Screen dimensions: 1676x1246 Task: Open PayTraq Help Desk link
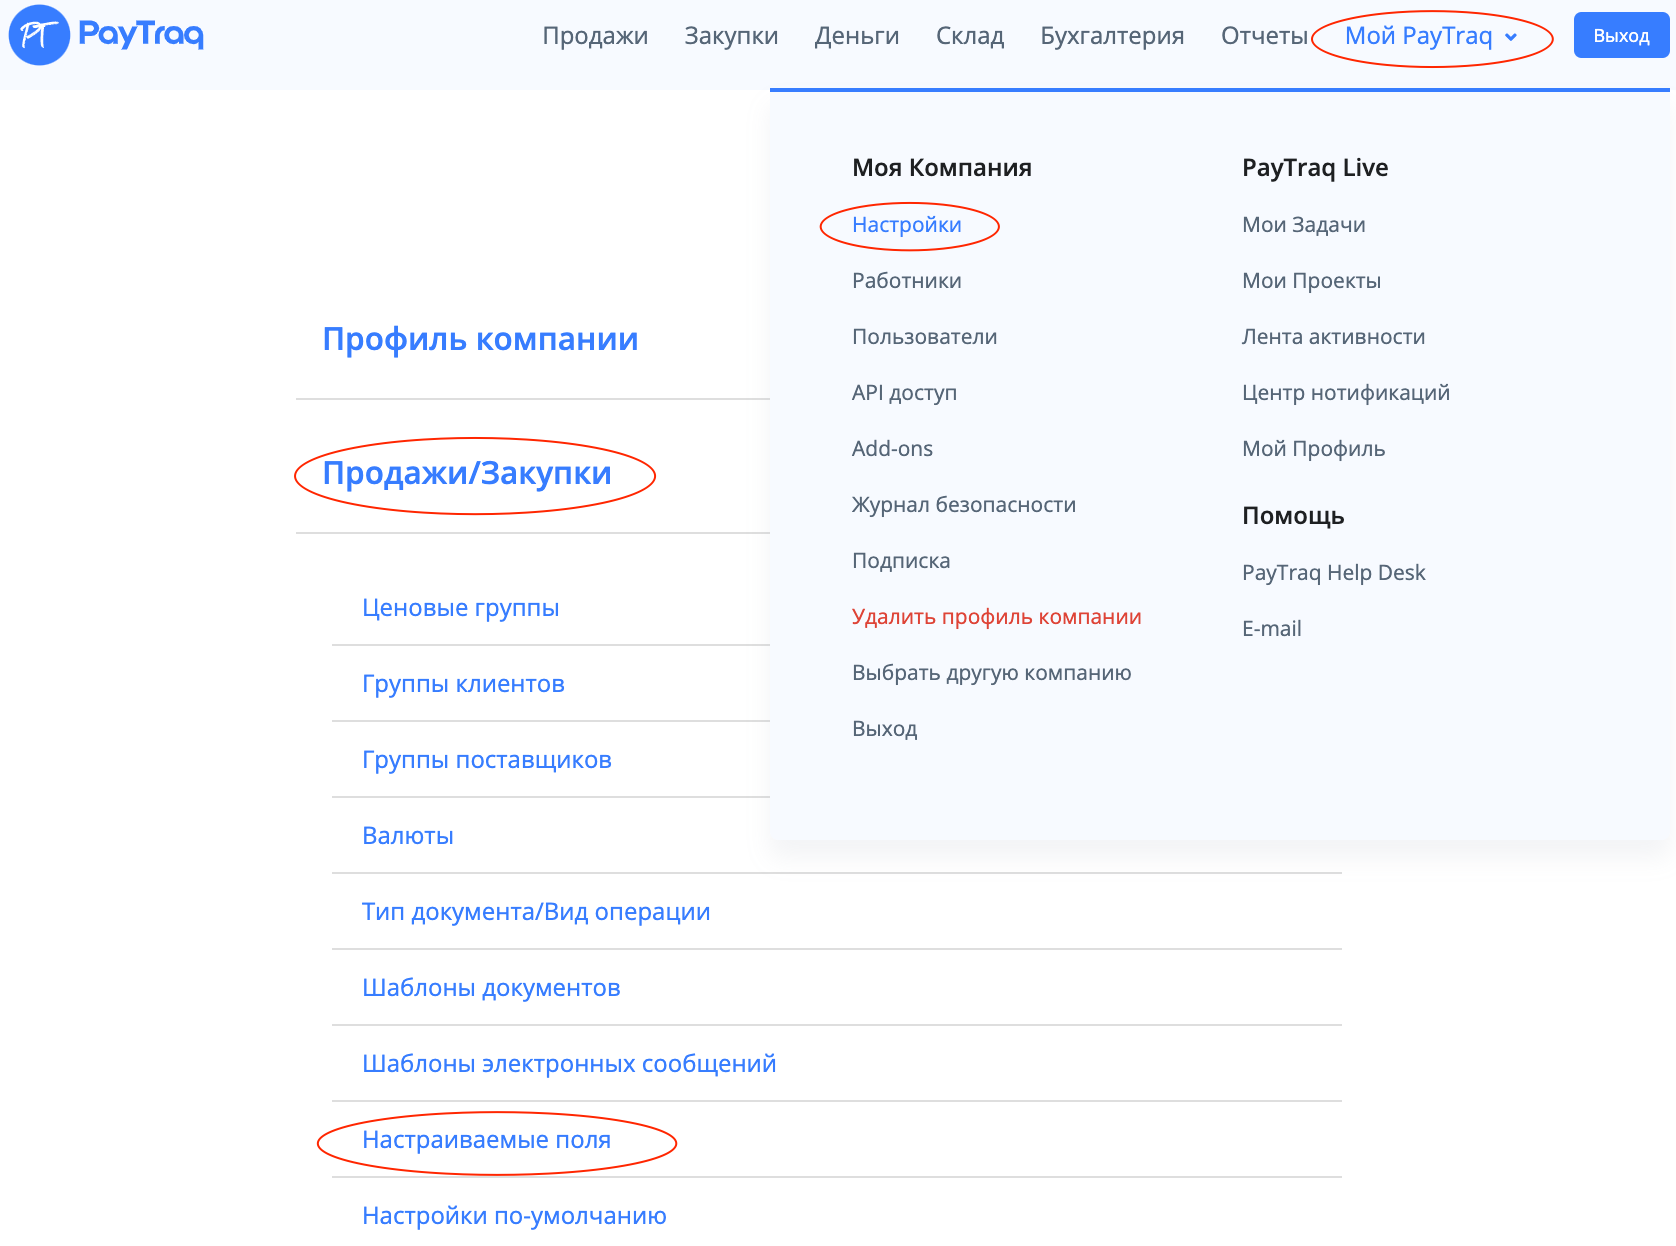[x=1333, y=573]
